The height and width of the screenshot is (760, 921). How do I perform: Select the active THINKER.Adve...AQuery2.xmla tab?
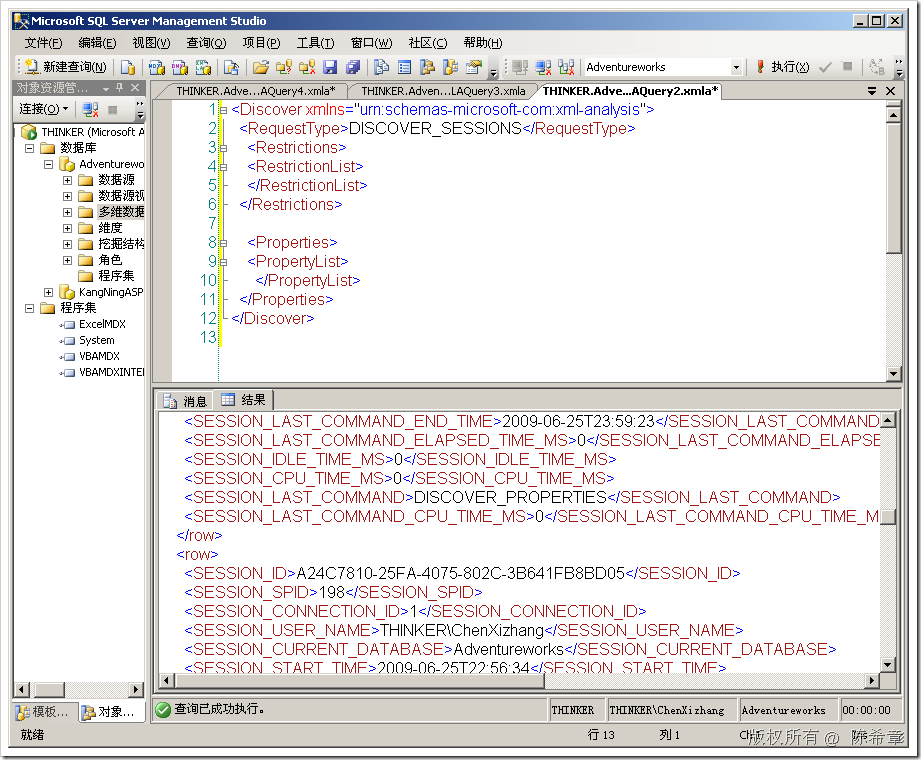point(630,91)
